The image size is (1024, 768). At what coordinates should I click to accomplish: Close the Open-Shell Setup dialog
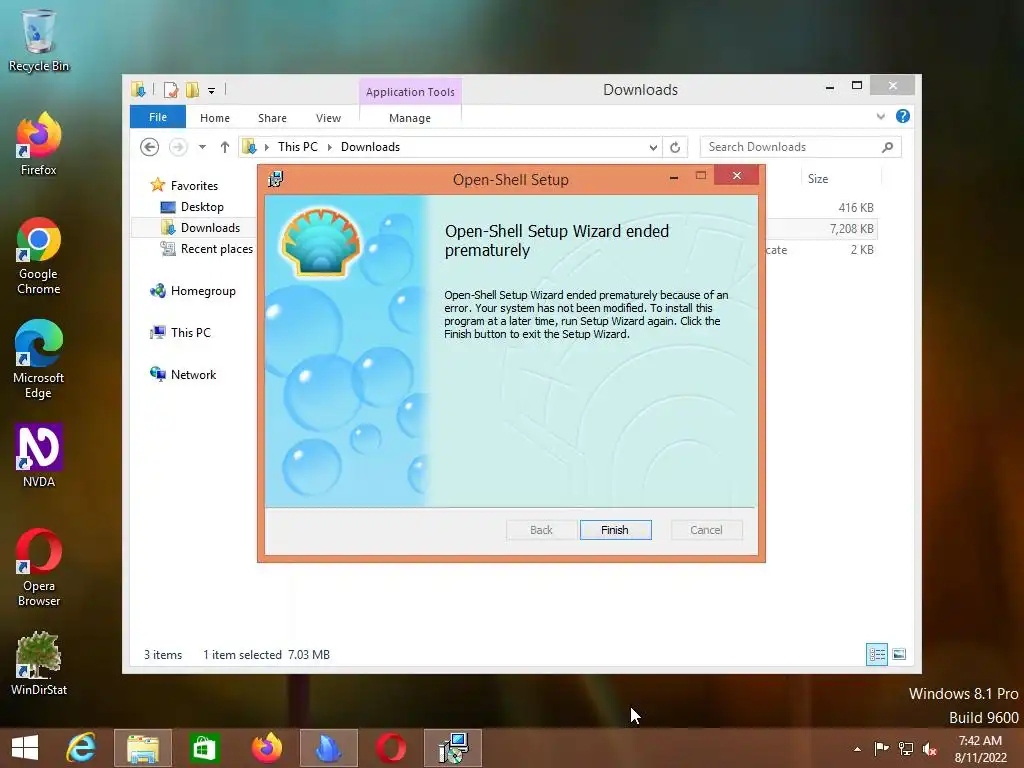click(x=736, y=176)
